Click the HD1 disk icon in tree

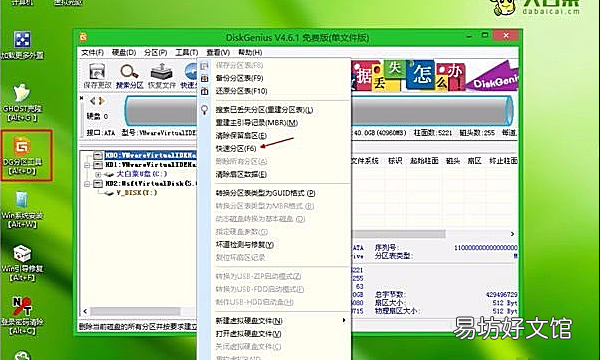(x=98, y=165)
